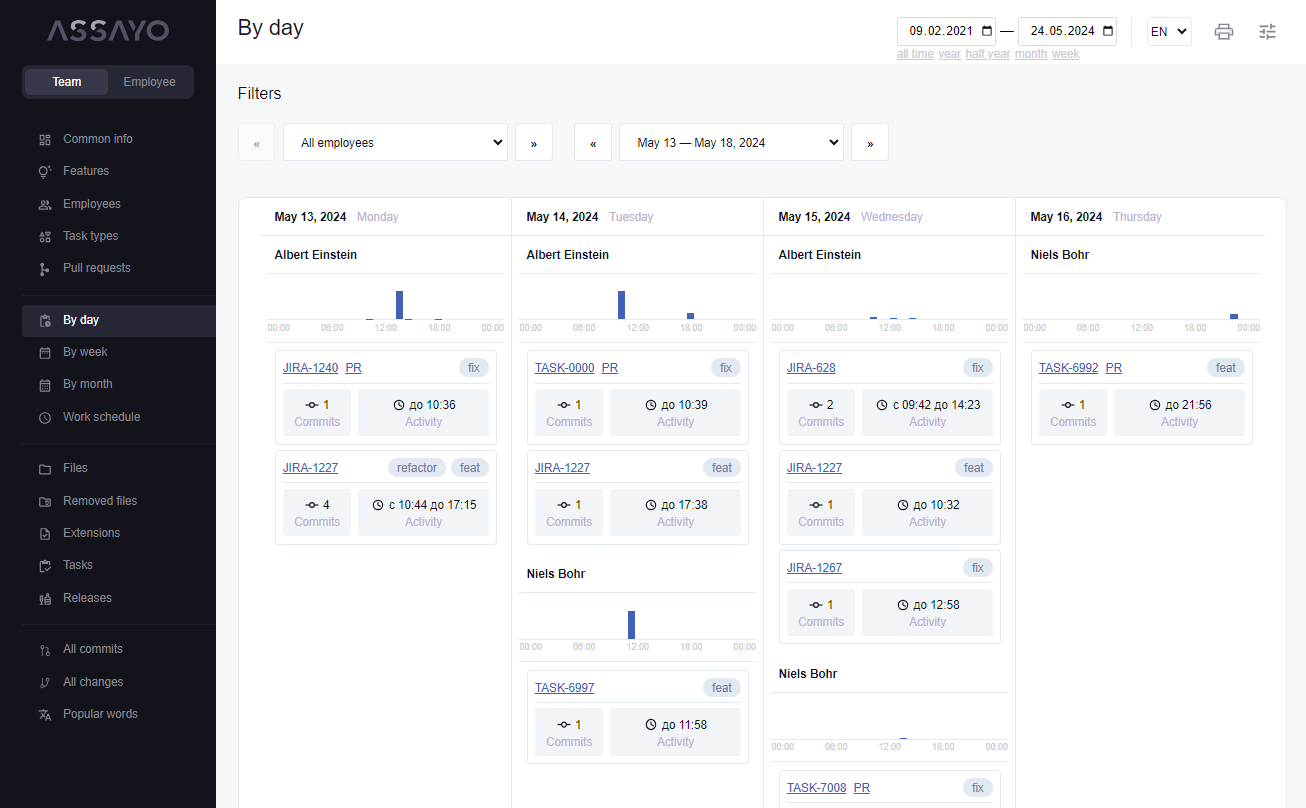Open the filter settings sliders icon
The image size is (1306, 808).
point(1267,31)
